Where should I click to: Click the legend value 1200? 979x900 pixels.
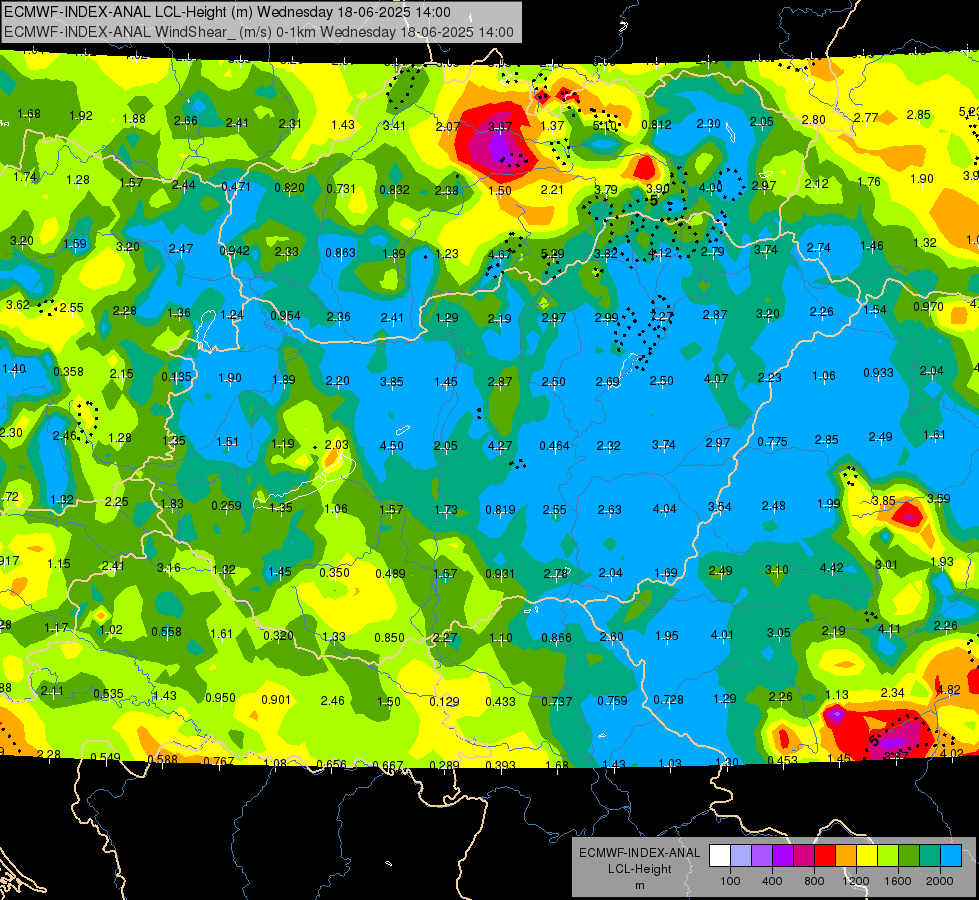(856, 881)
